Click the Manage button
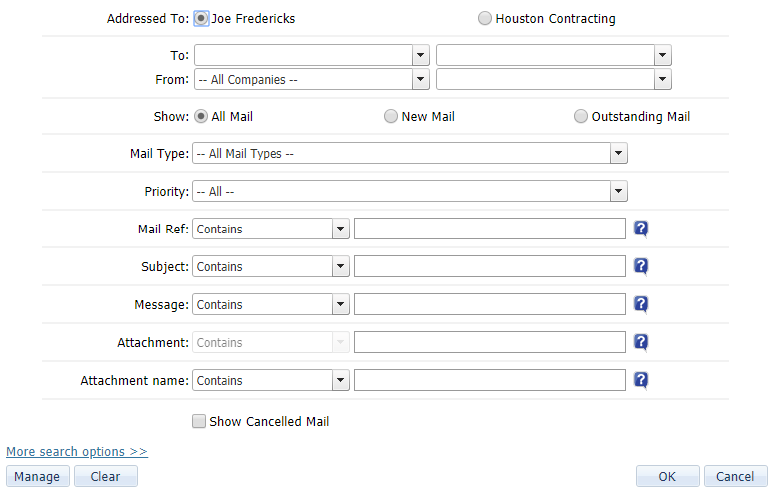Viewport: 783px width, 499px height. [37, 477]
